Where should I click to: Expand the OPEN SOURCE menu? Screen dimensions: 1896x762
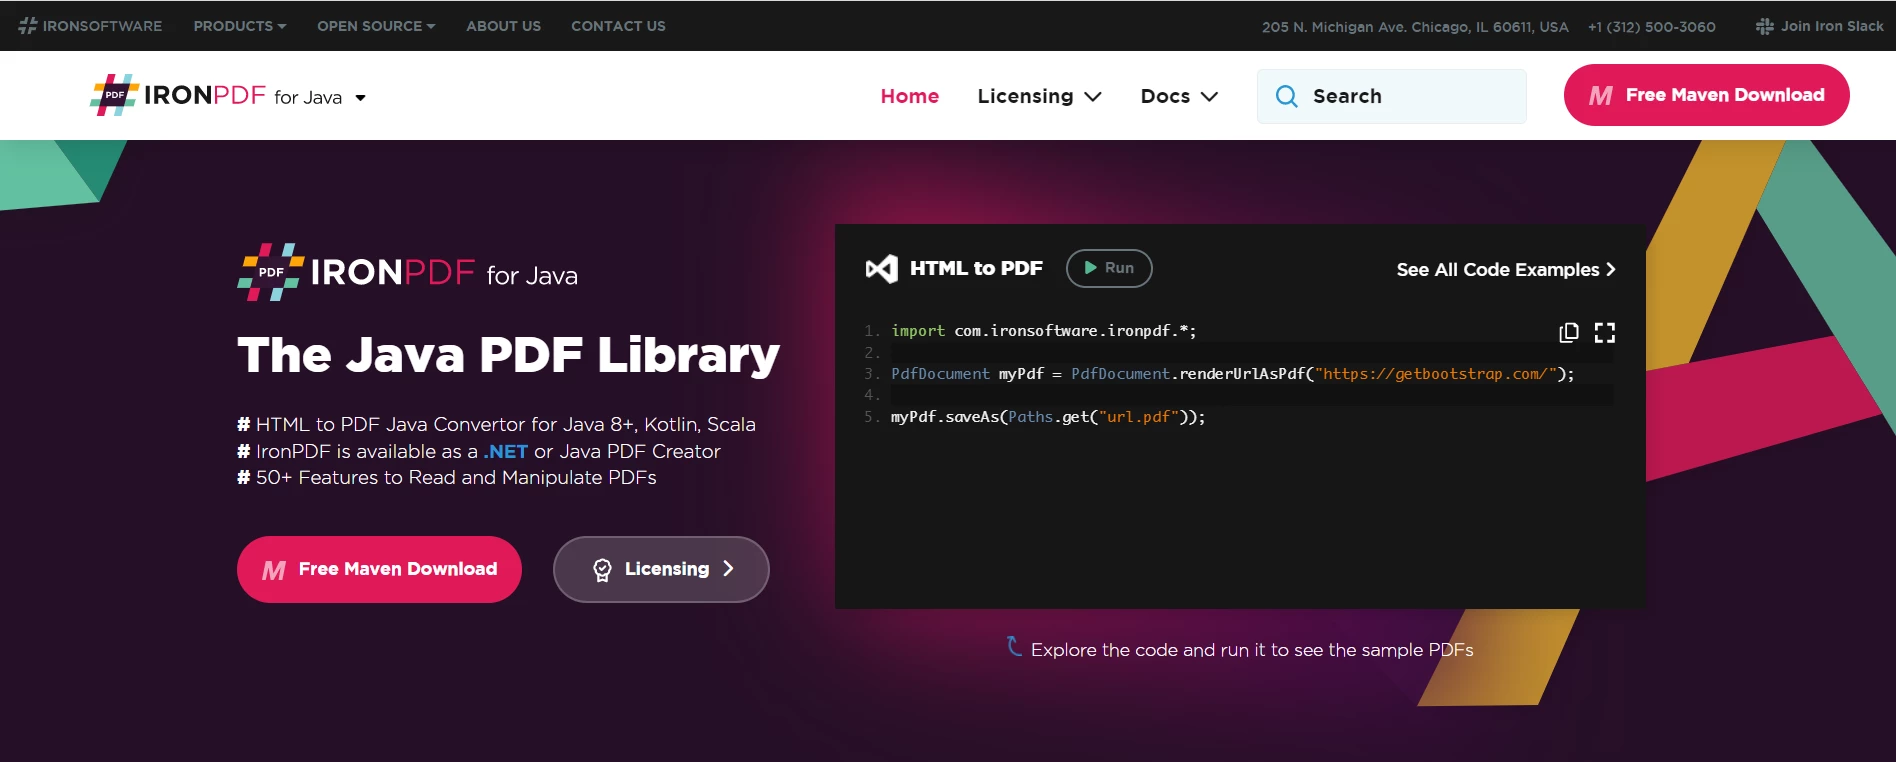point(376,26)
